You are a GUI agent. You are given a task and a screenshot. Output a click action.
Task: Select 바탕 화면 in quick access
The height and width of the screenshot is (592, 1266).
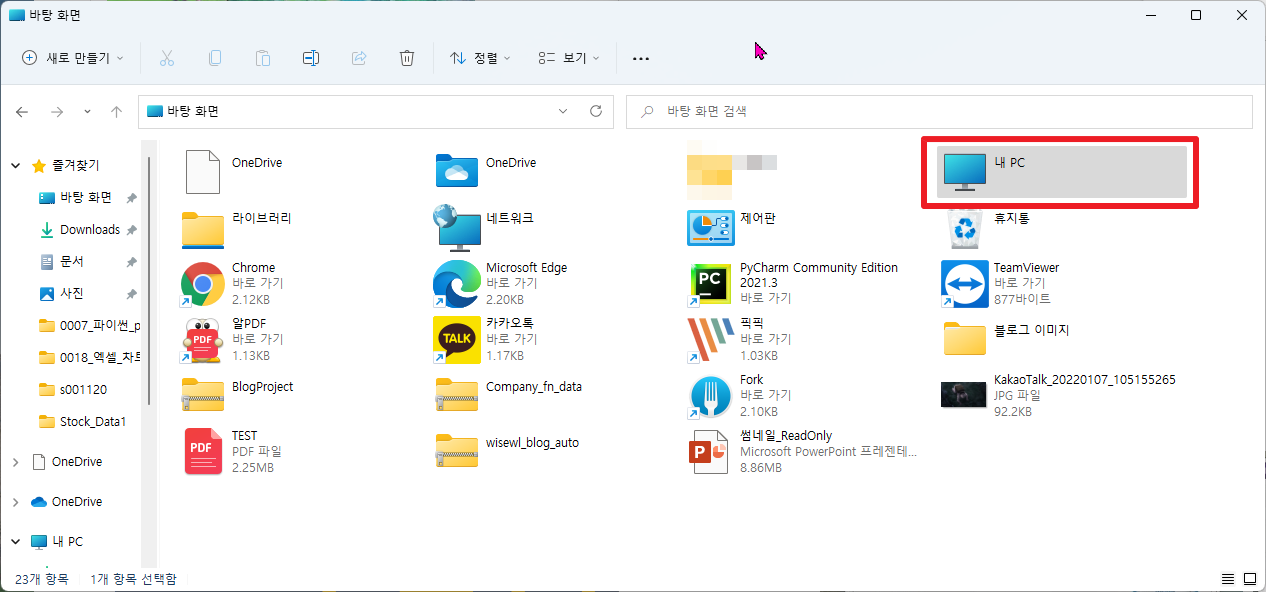86,197
